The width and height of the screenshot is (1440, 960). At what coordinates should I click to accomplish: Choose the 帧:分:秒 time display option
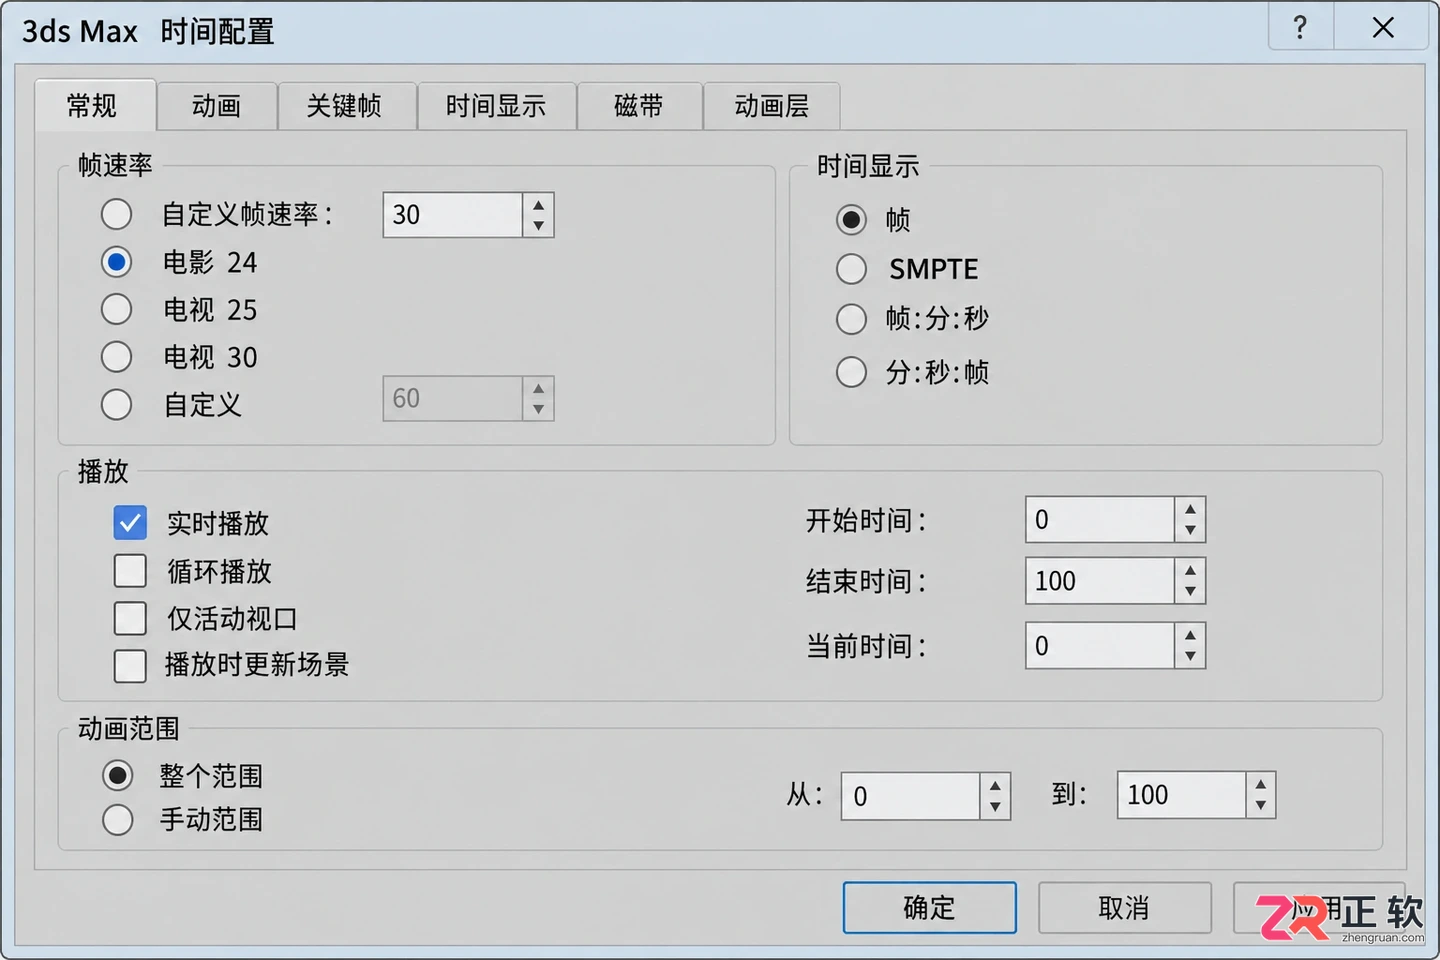click(851, 319)
